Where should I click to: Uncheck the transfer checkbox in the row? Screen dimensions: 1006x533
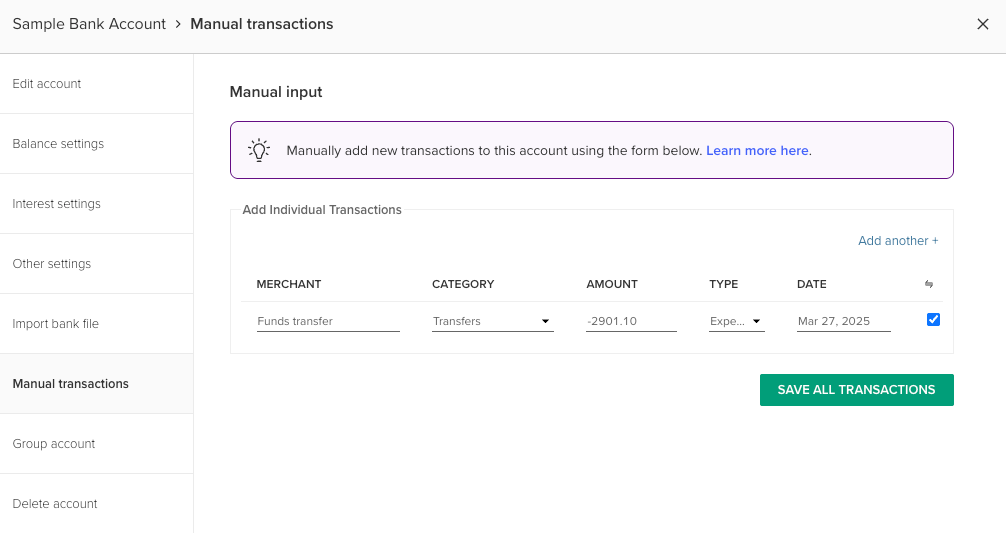pos(933,319)
